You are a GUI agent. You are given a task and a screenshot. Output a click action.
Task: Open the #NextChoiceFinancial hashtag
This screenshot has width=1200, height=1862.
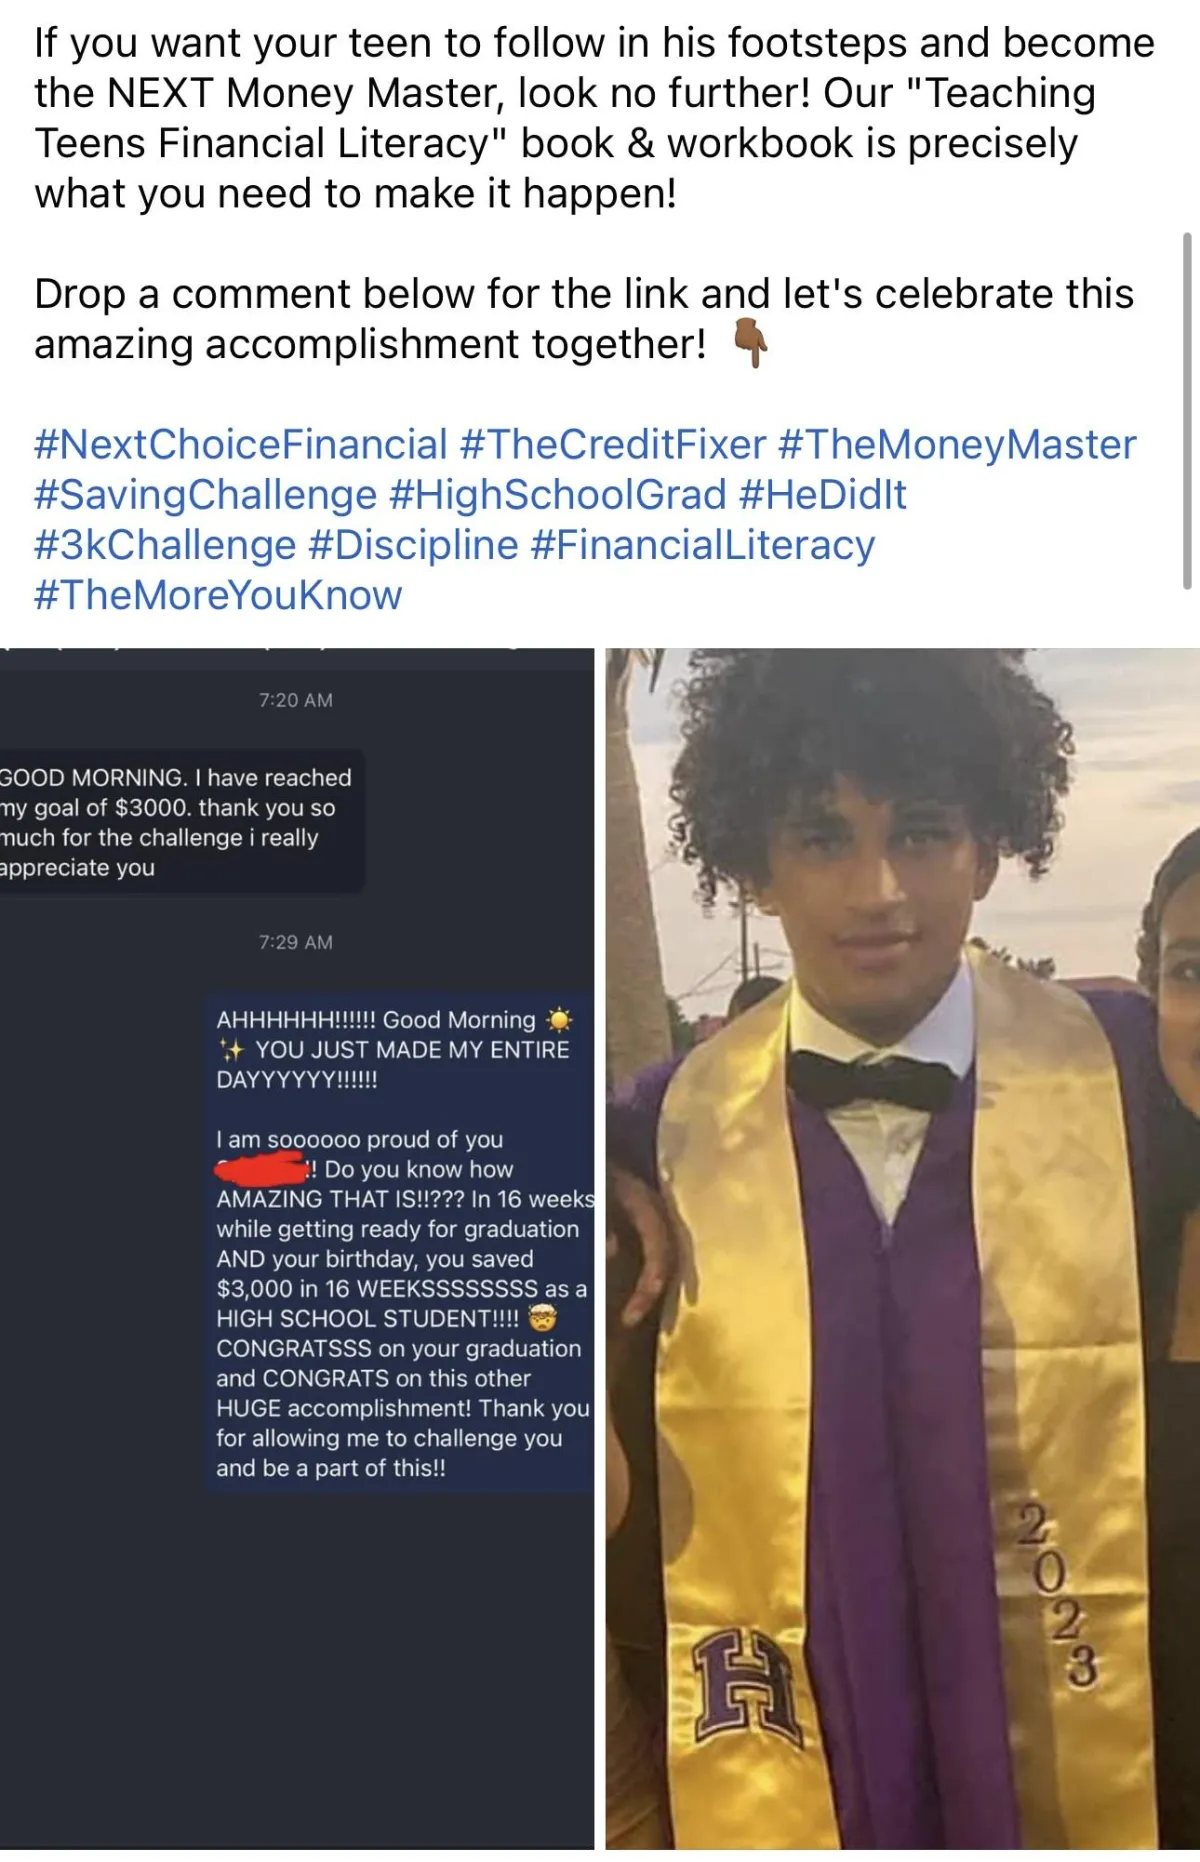click(240, 444)
